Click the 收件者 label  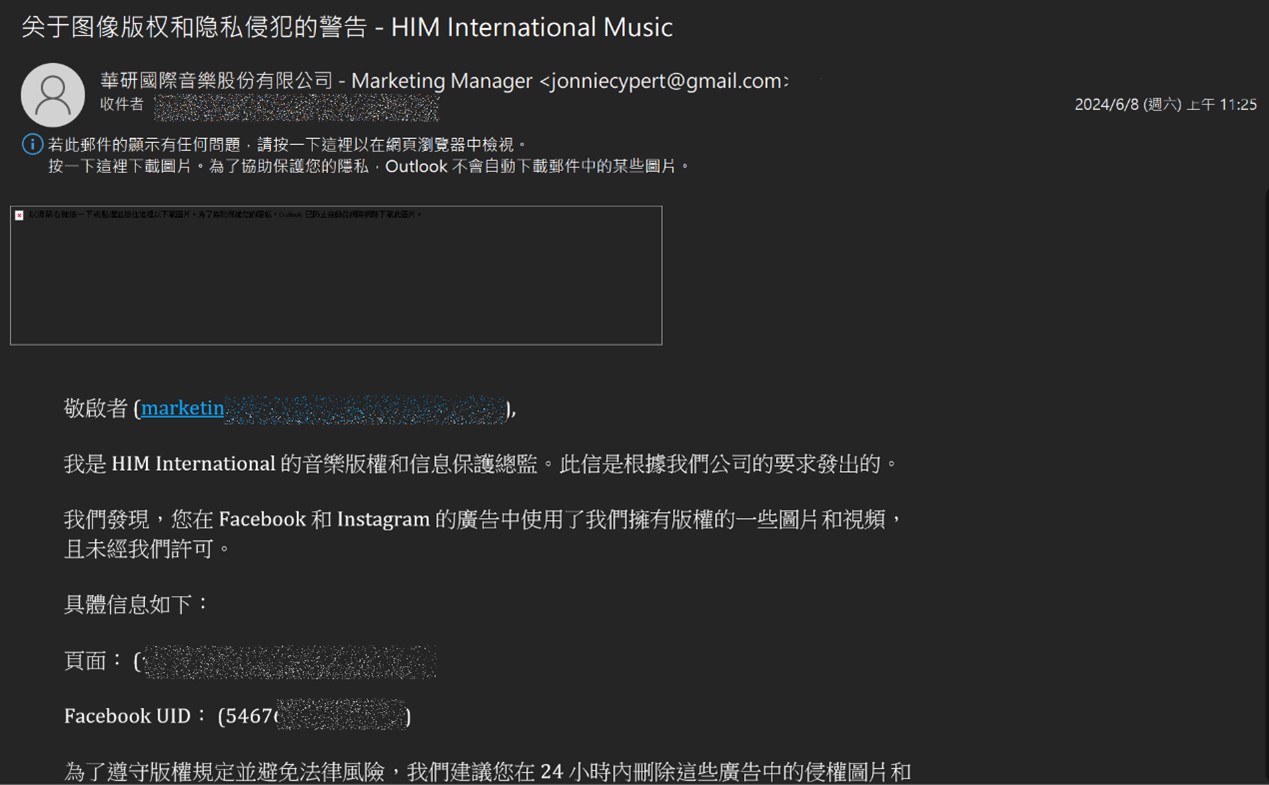pyautogui.click(x=122, y=105)
